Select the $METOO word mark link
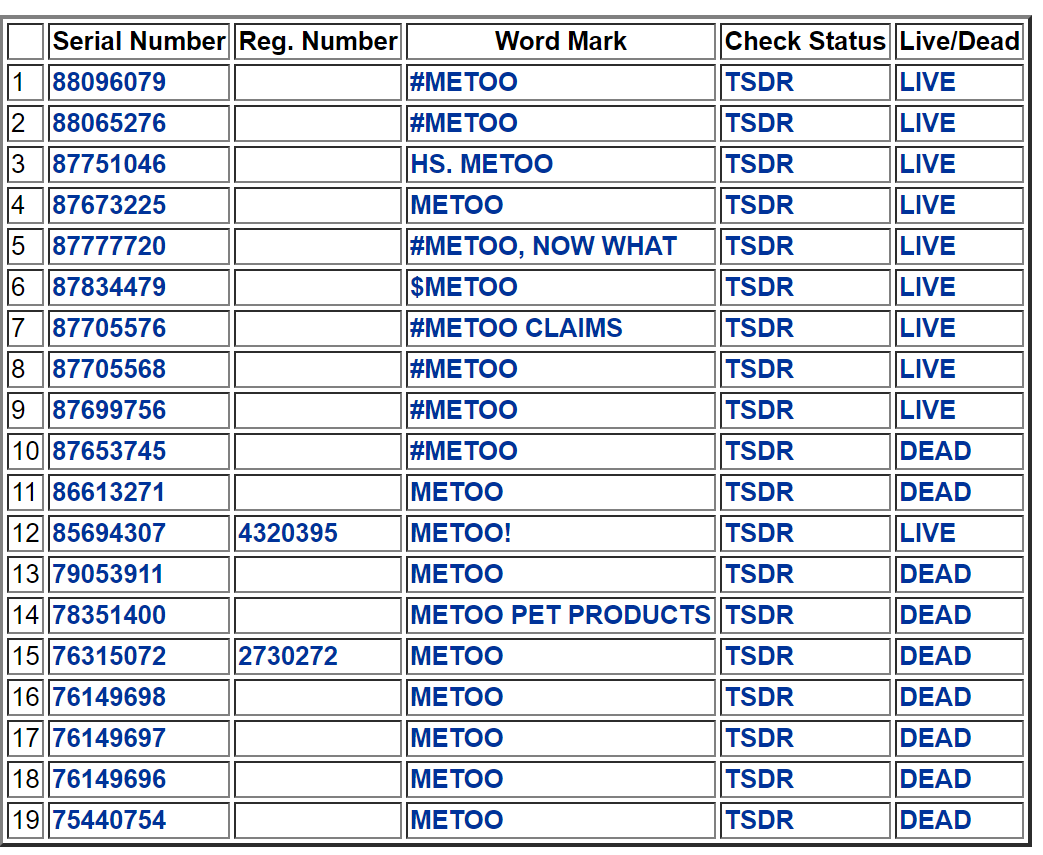The image size is (1043, 855). 463,287
